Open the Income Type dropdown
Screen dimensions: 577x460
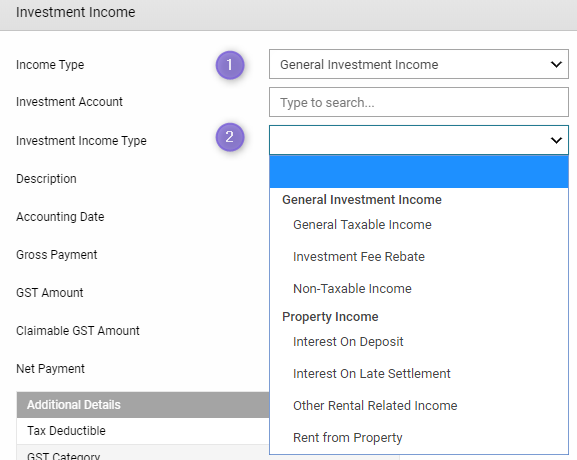pos(419,64)
